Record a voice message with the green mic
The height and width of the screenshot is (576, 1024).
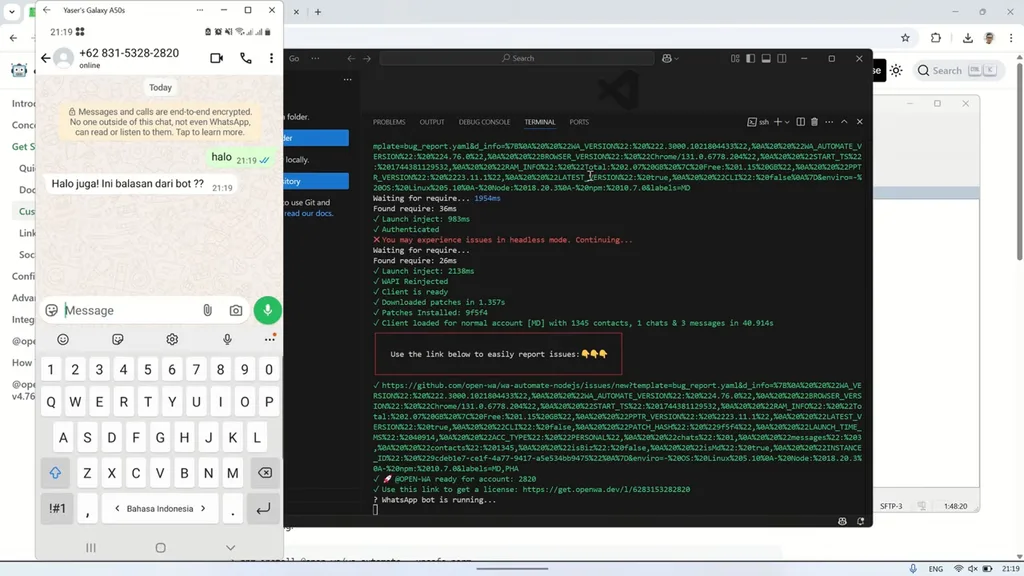[x=268, y=310]
